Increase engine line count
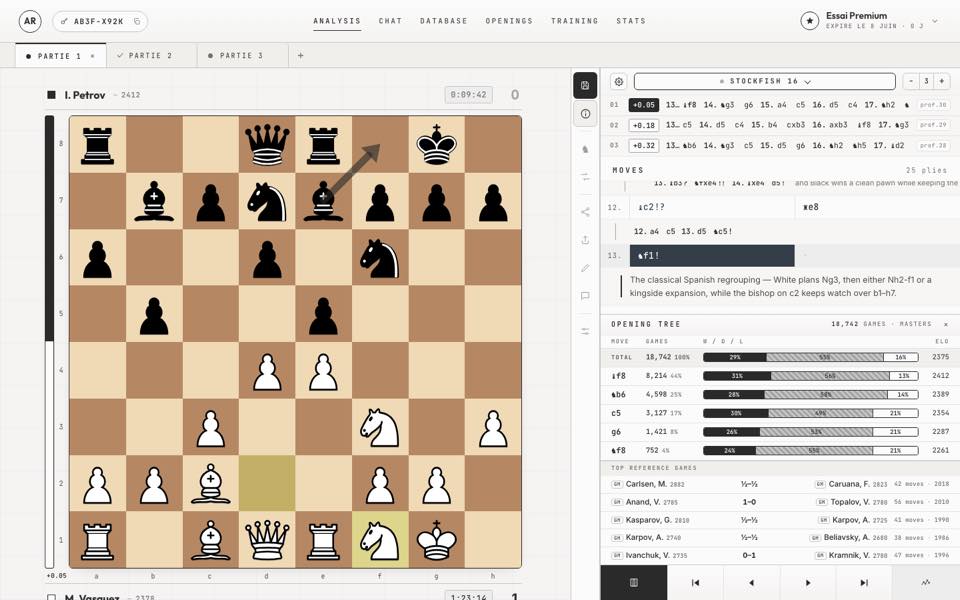 (x=942, y=81)
